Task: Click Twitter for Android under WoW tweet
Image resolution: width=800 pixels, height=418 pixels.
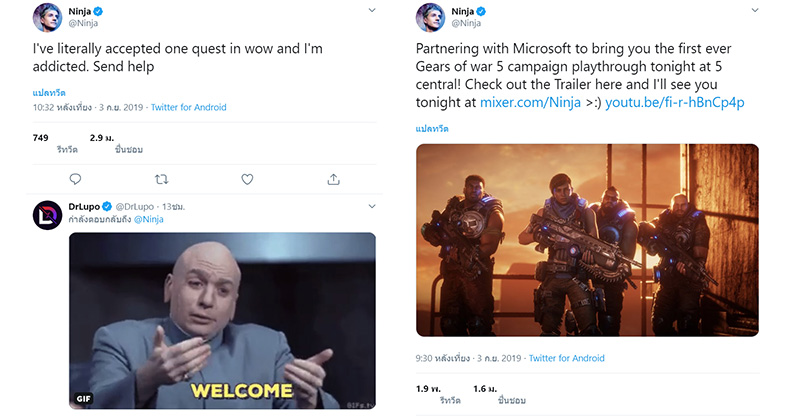Action: (188, 107)
